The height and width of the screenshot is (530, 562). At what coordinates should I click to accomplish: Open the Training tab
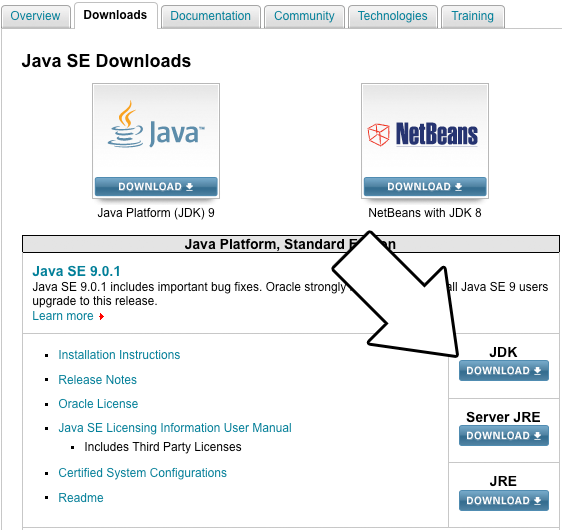(472, 16)
